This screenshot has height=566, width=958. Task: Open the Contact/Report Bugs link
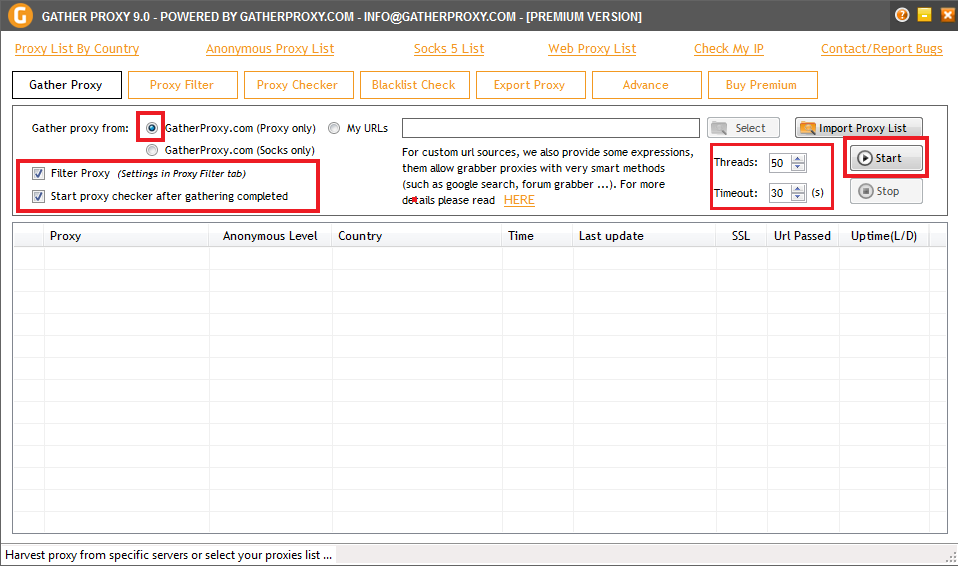click(882, 49)
